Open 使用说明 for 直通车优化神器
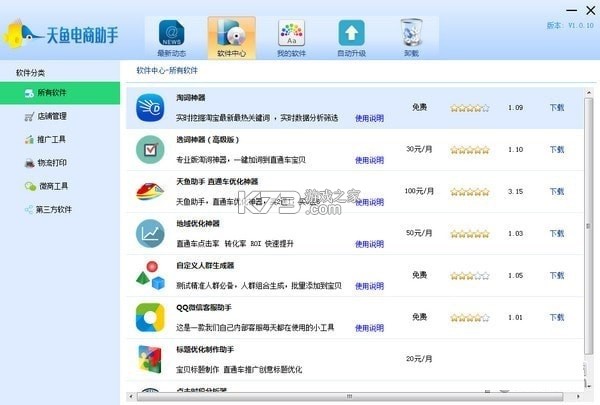This screenshot has width=600, height=405. 369,202
